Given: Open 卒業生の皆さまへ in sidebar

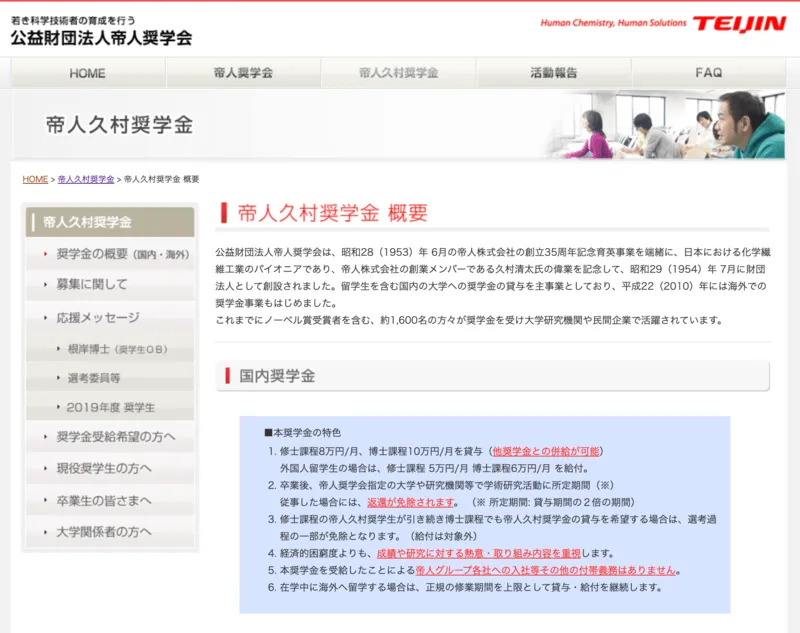Looking at the screenshot, I should 104,500.
